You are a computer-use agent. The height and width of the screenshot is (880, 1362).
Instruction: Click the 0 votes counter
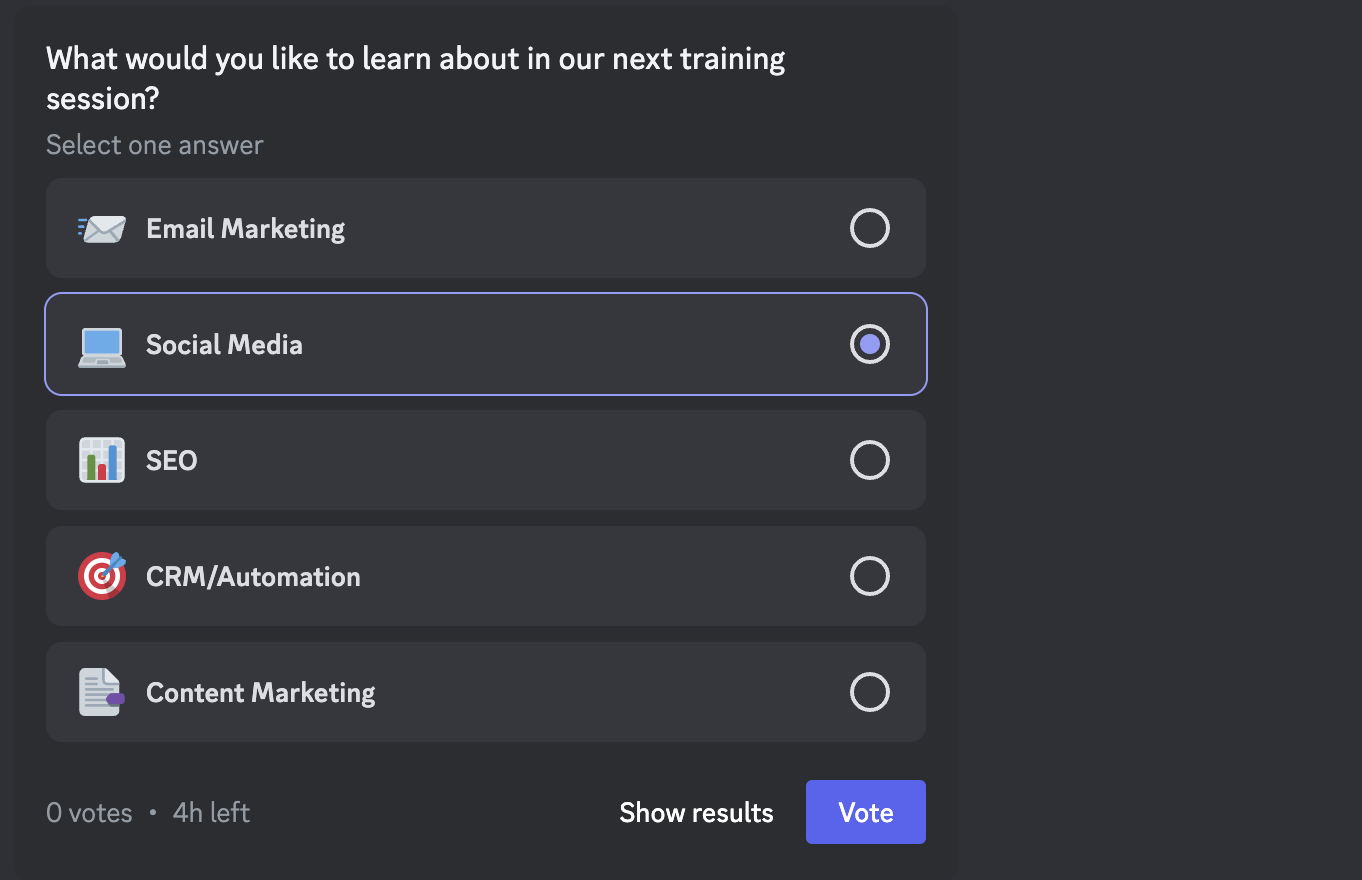[88, 812]
